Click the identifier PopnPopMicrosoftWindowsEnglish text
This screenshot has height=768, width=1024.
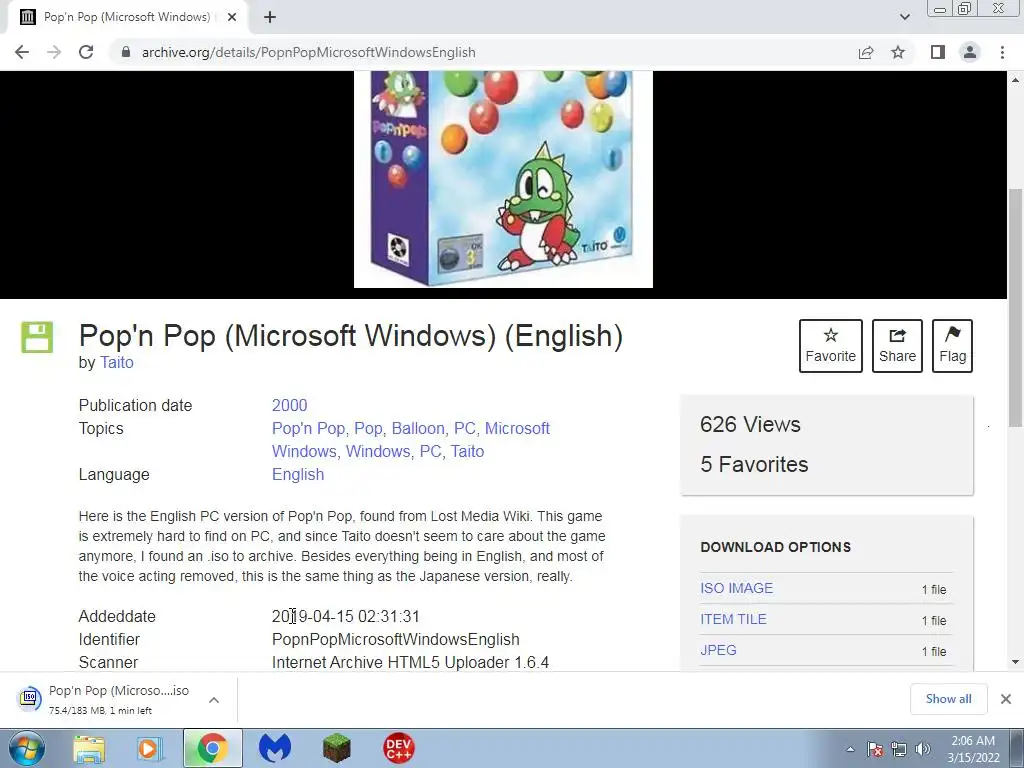pos(396,639)
